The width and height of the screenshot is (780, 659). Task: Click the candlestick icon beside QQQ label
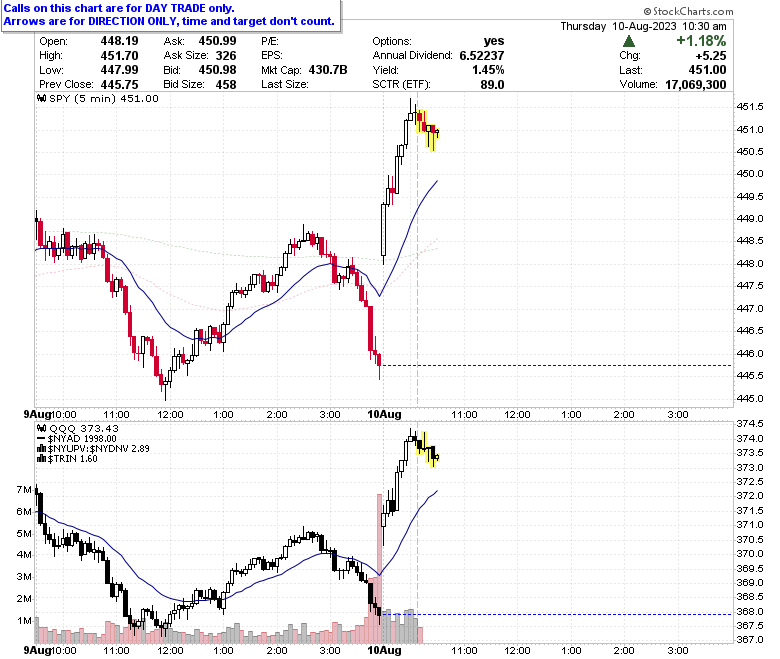(42, 428)
